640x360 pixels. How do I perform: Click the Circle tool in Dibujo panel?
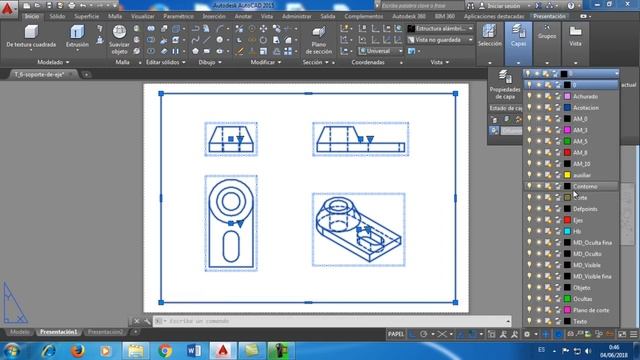click(220, 40)
